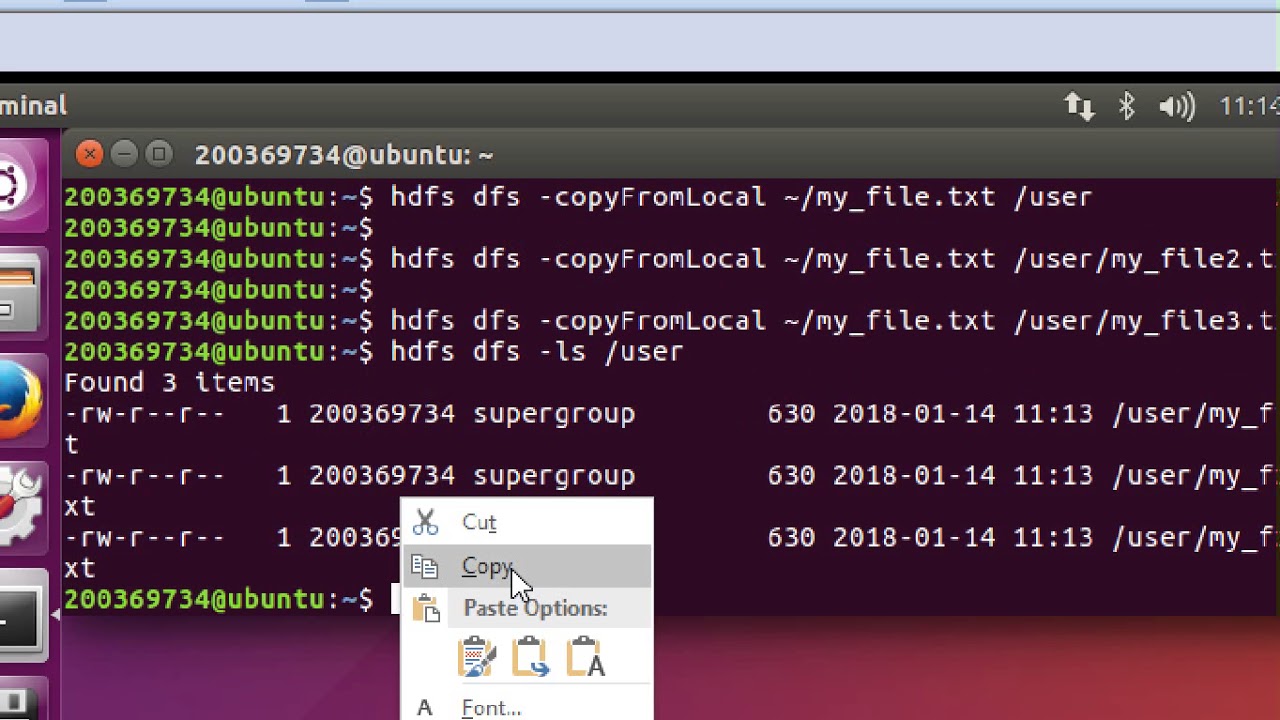Viewport: 1280px width, 720px height.
Task: Click the 'Found 3 items' output line
Action: pos(169,382)
